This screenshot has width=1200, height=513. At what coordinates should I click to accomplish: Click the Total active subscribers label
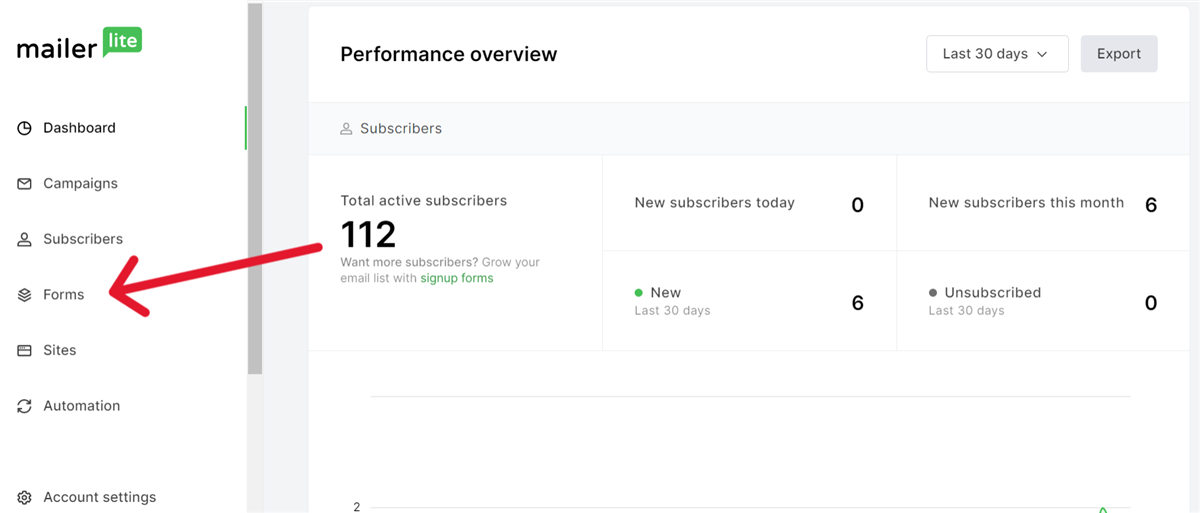click(x=424, y=201)
